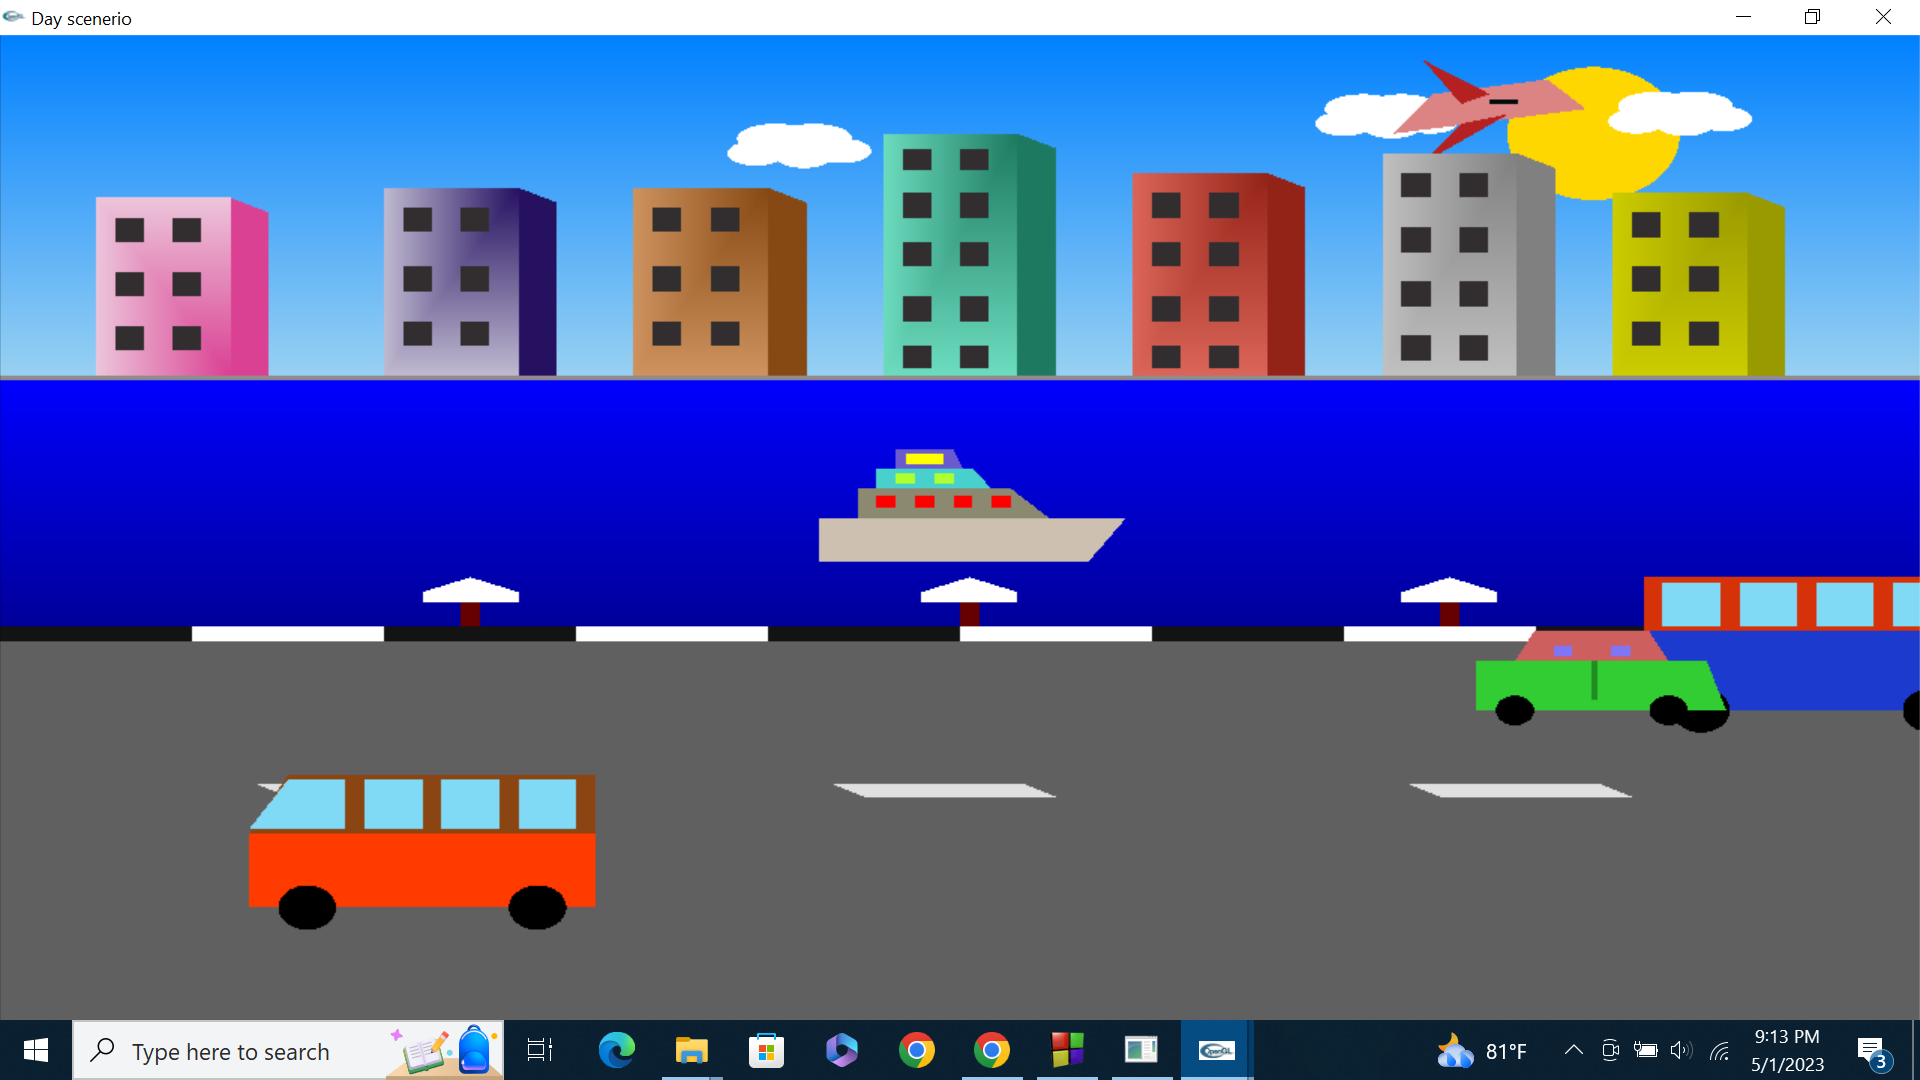Toggle the speaker volume icon
This screenshot has height=1080, width=1920.
click(1683, 1050)
